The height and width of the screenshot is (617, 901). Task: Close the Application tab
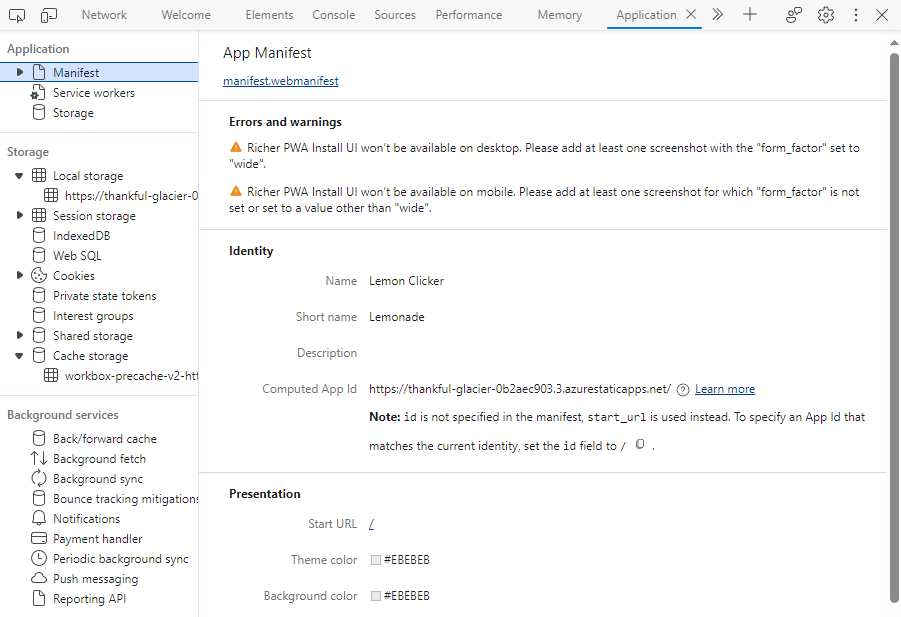(x=691, y=14)
